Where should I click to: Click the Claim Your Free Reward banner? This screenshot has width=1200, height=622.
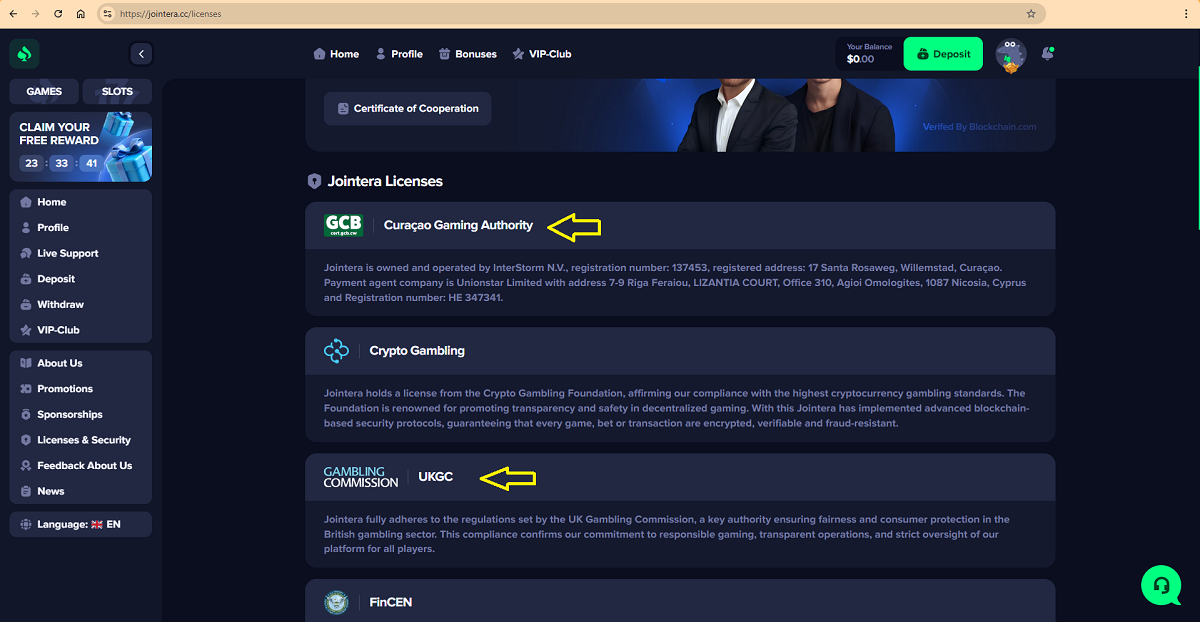pos(81,146)
